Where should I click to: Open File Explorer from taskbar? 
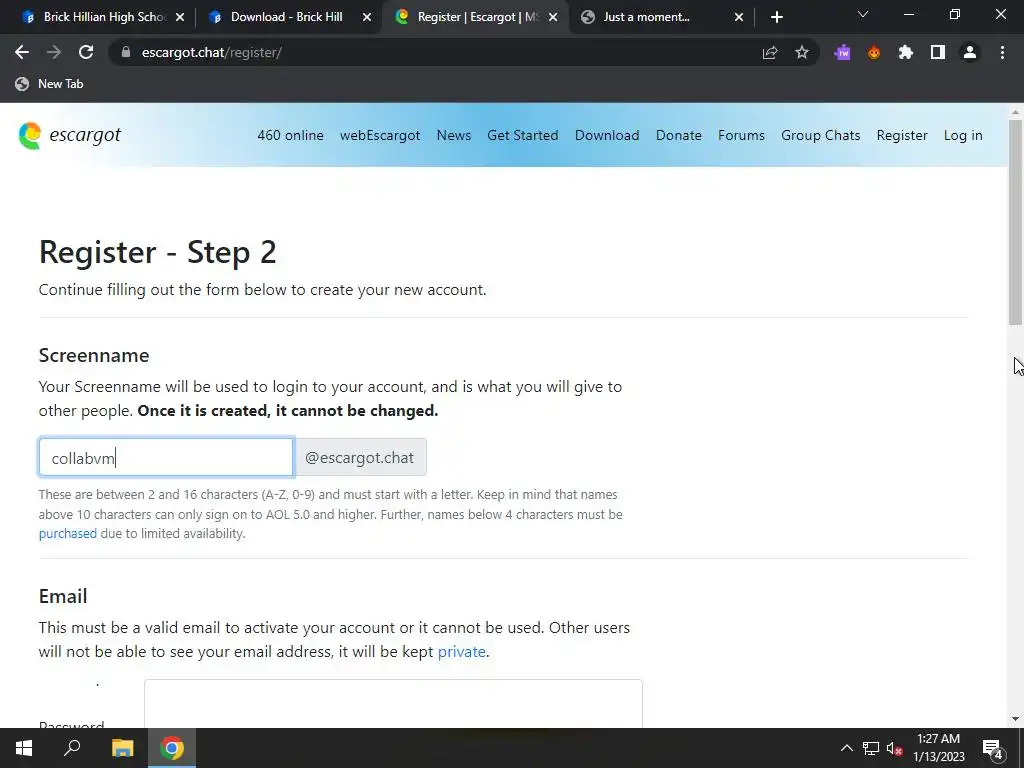click(122, 748)
